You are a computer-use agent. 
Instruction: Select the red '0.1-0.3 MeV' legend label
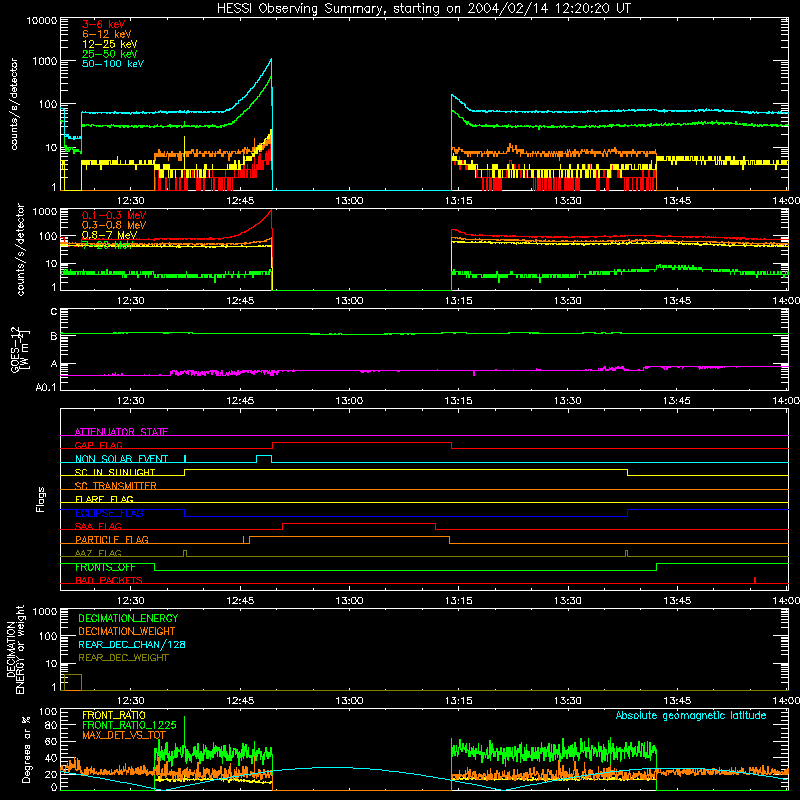(x=114, y=215)
